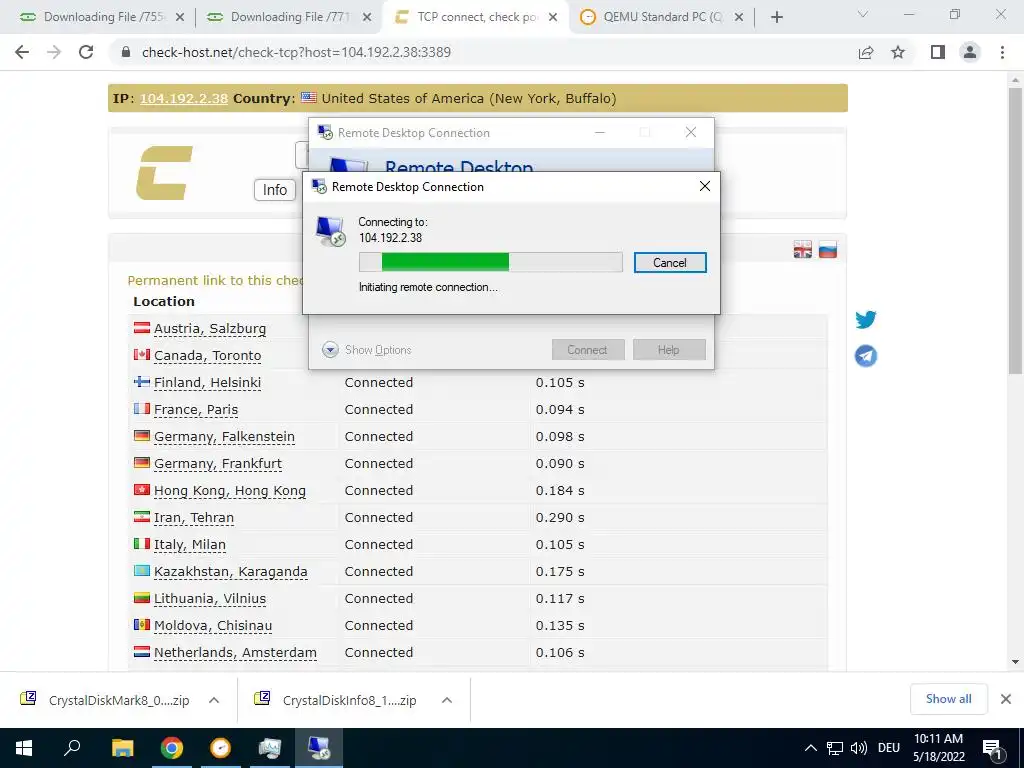Screen dimensions: 1024x768
Task: Click the Help button in Remote Desktop
Action: click(669, 350)
